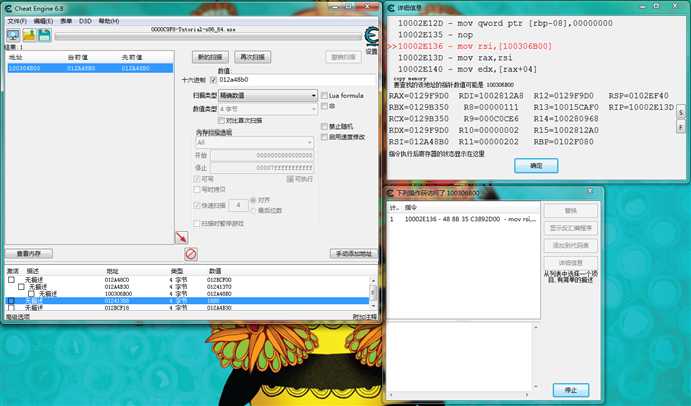Open the 表单 menu

click(x=66, y=21)
